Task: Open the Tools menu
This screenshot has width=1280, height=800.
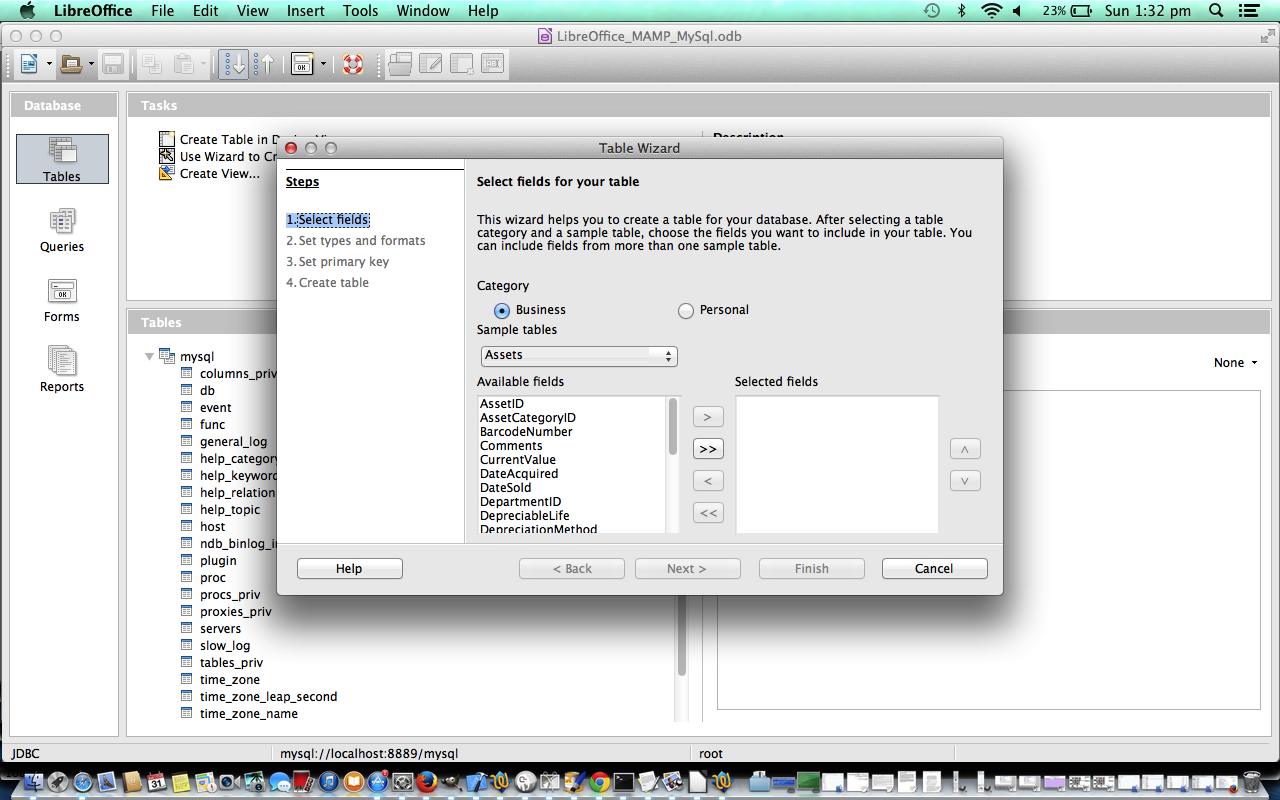Action: tap(360, 11)
